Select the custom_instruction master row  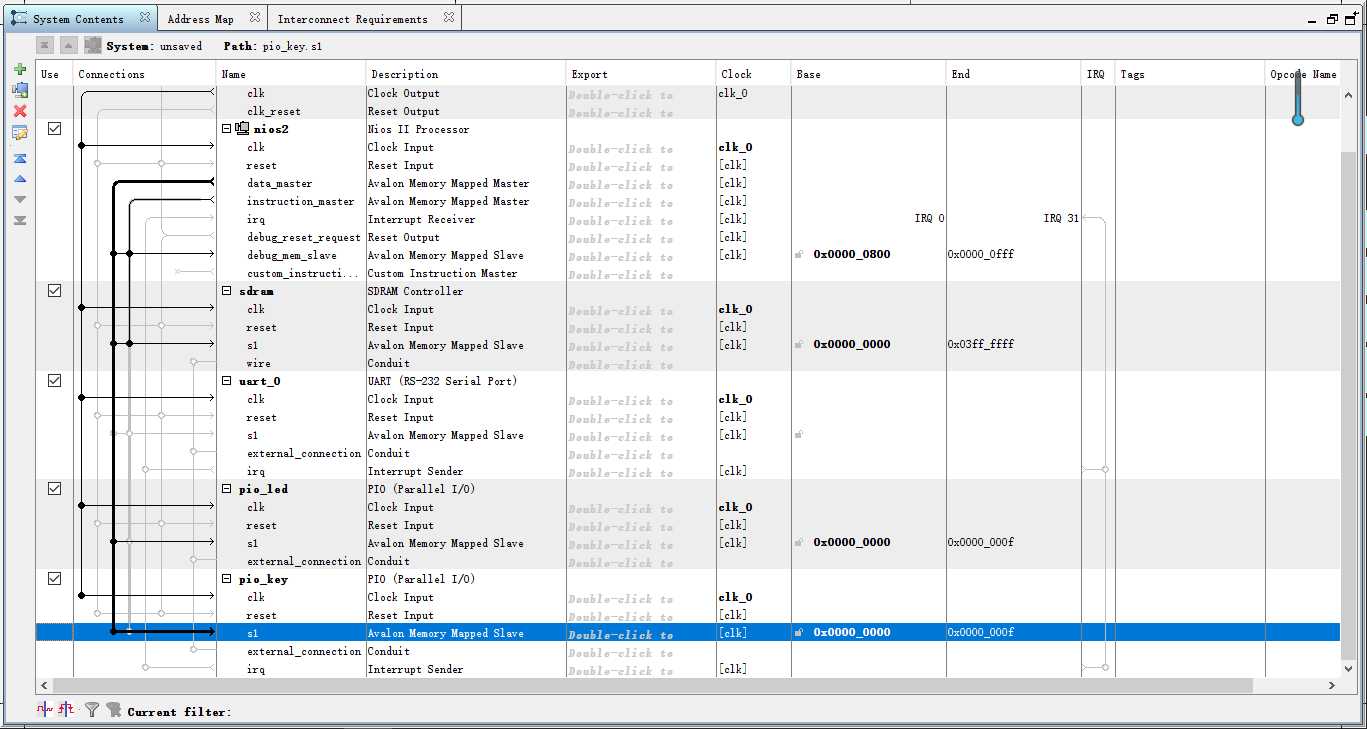pyautogui.click(x=688, y=273)
